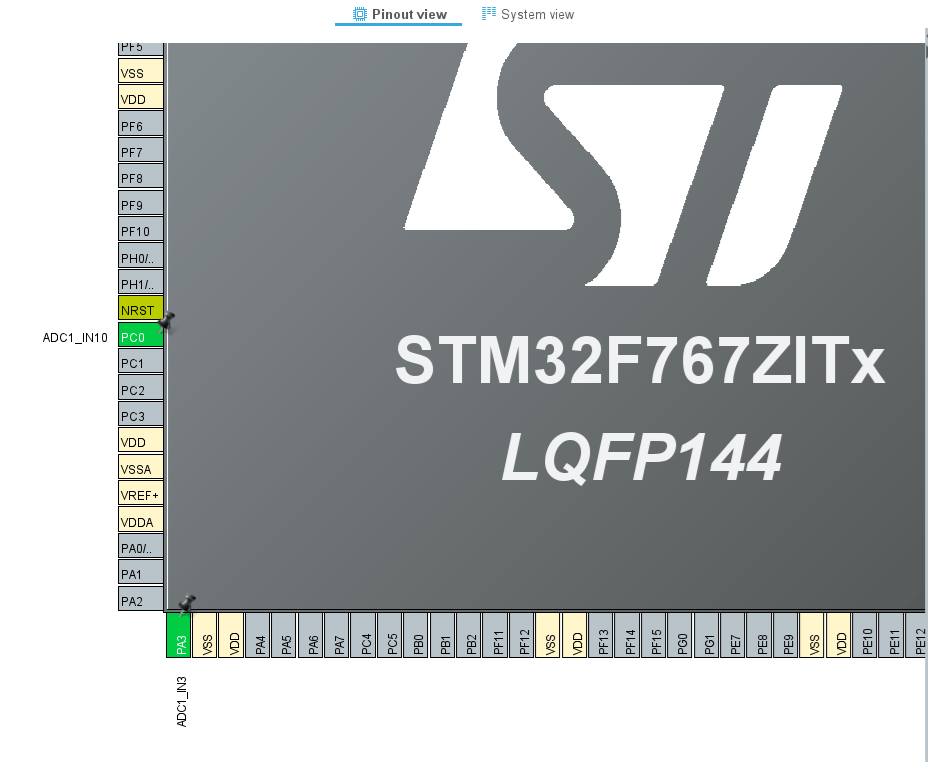Image resolution: width=928 pixels, height=762 pixels.
Task: Select pin PC4
Action: (363, 635)
